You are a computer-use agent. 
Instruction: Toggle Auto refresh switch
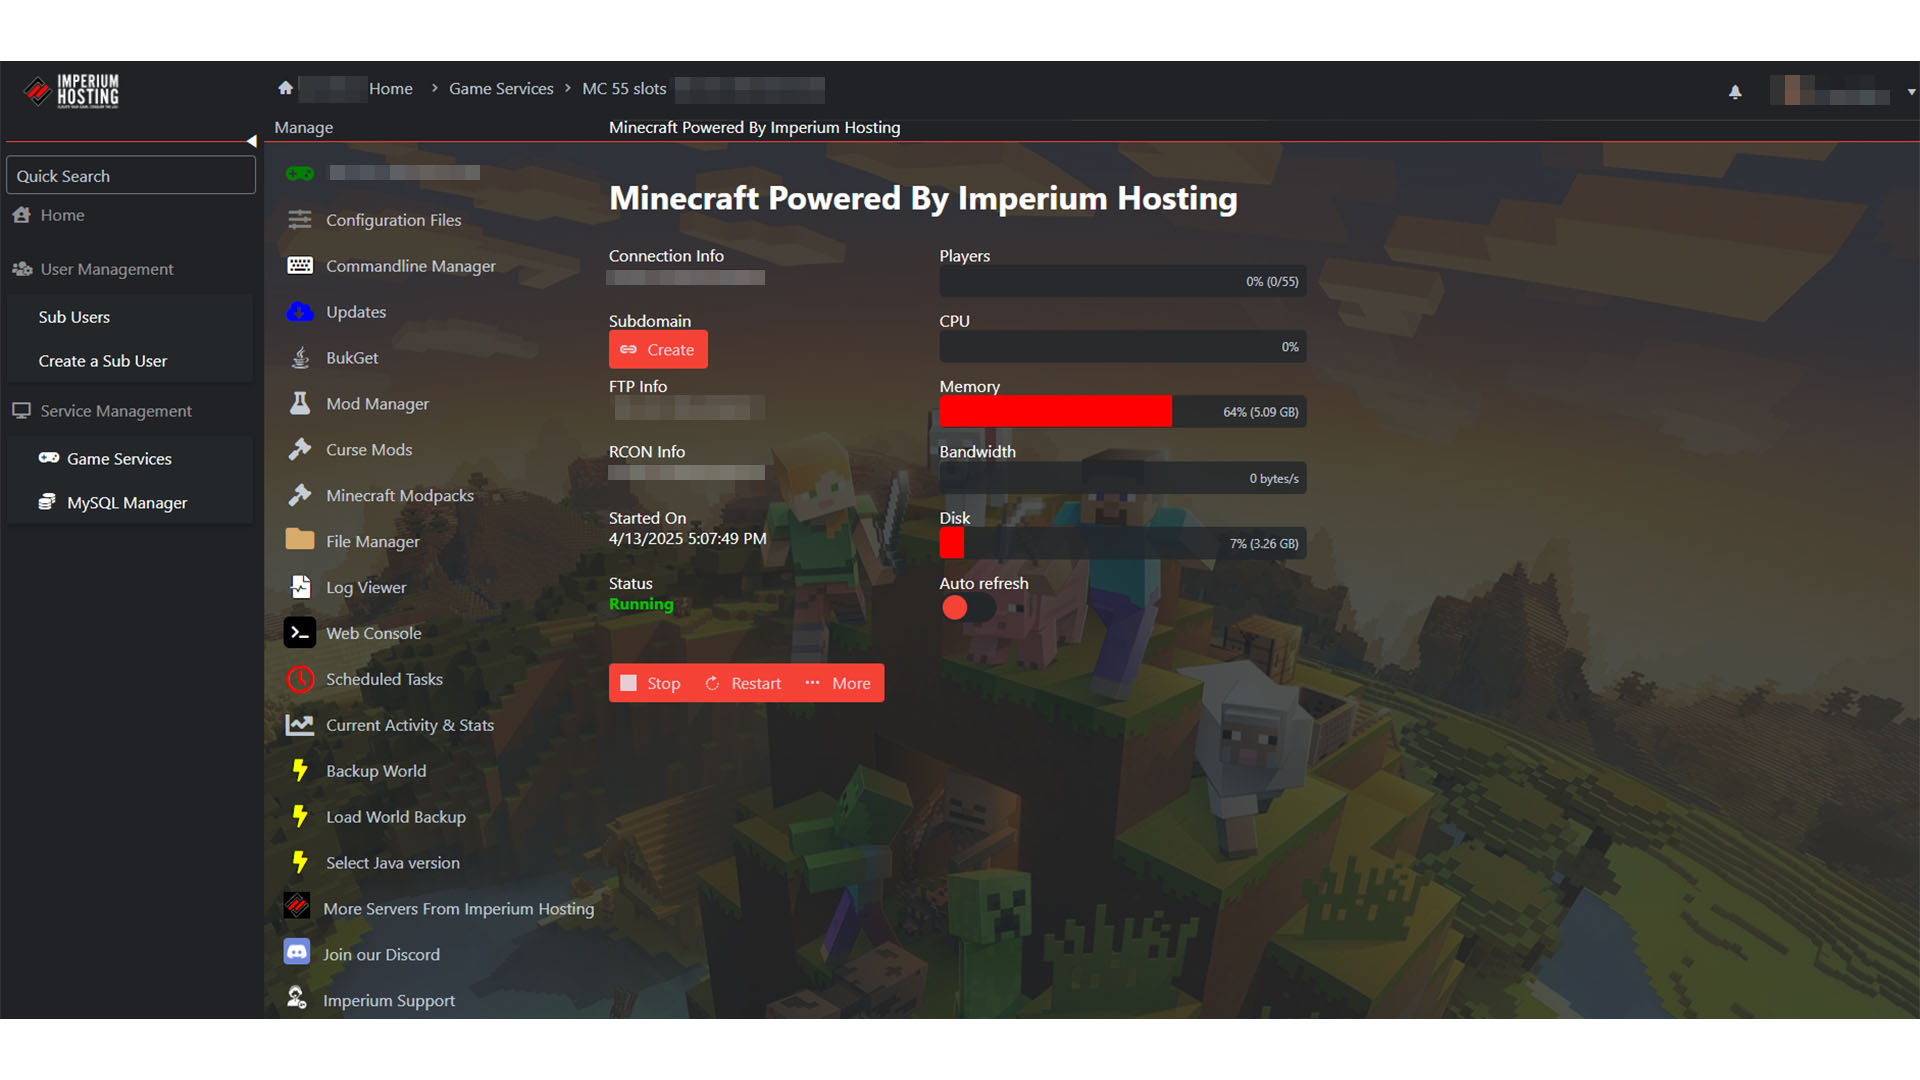(969, 607)
